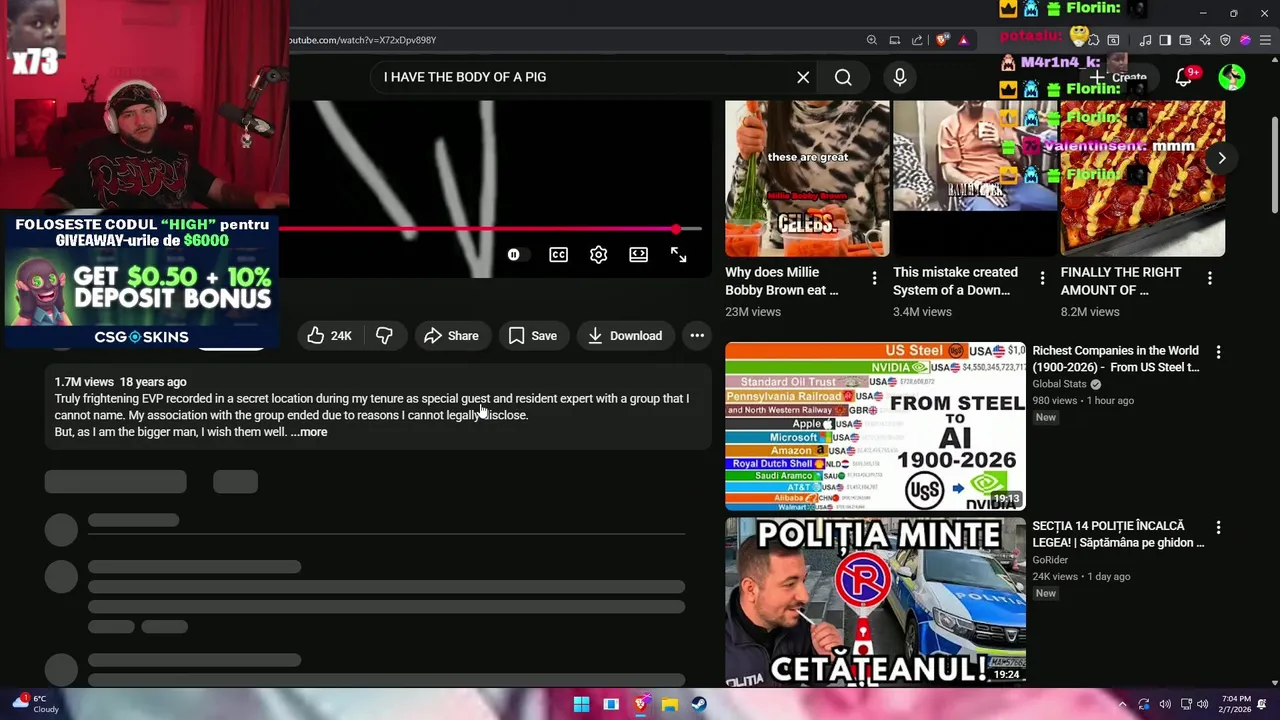Click the browser address bar URL
This screenshot has width=1280, height=720.
pyautogui.click(x=362, y=40)
